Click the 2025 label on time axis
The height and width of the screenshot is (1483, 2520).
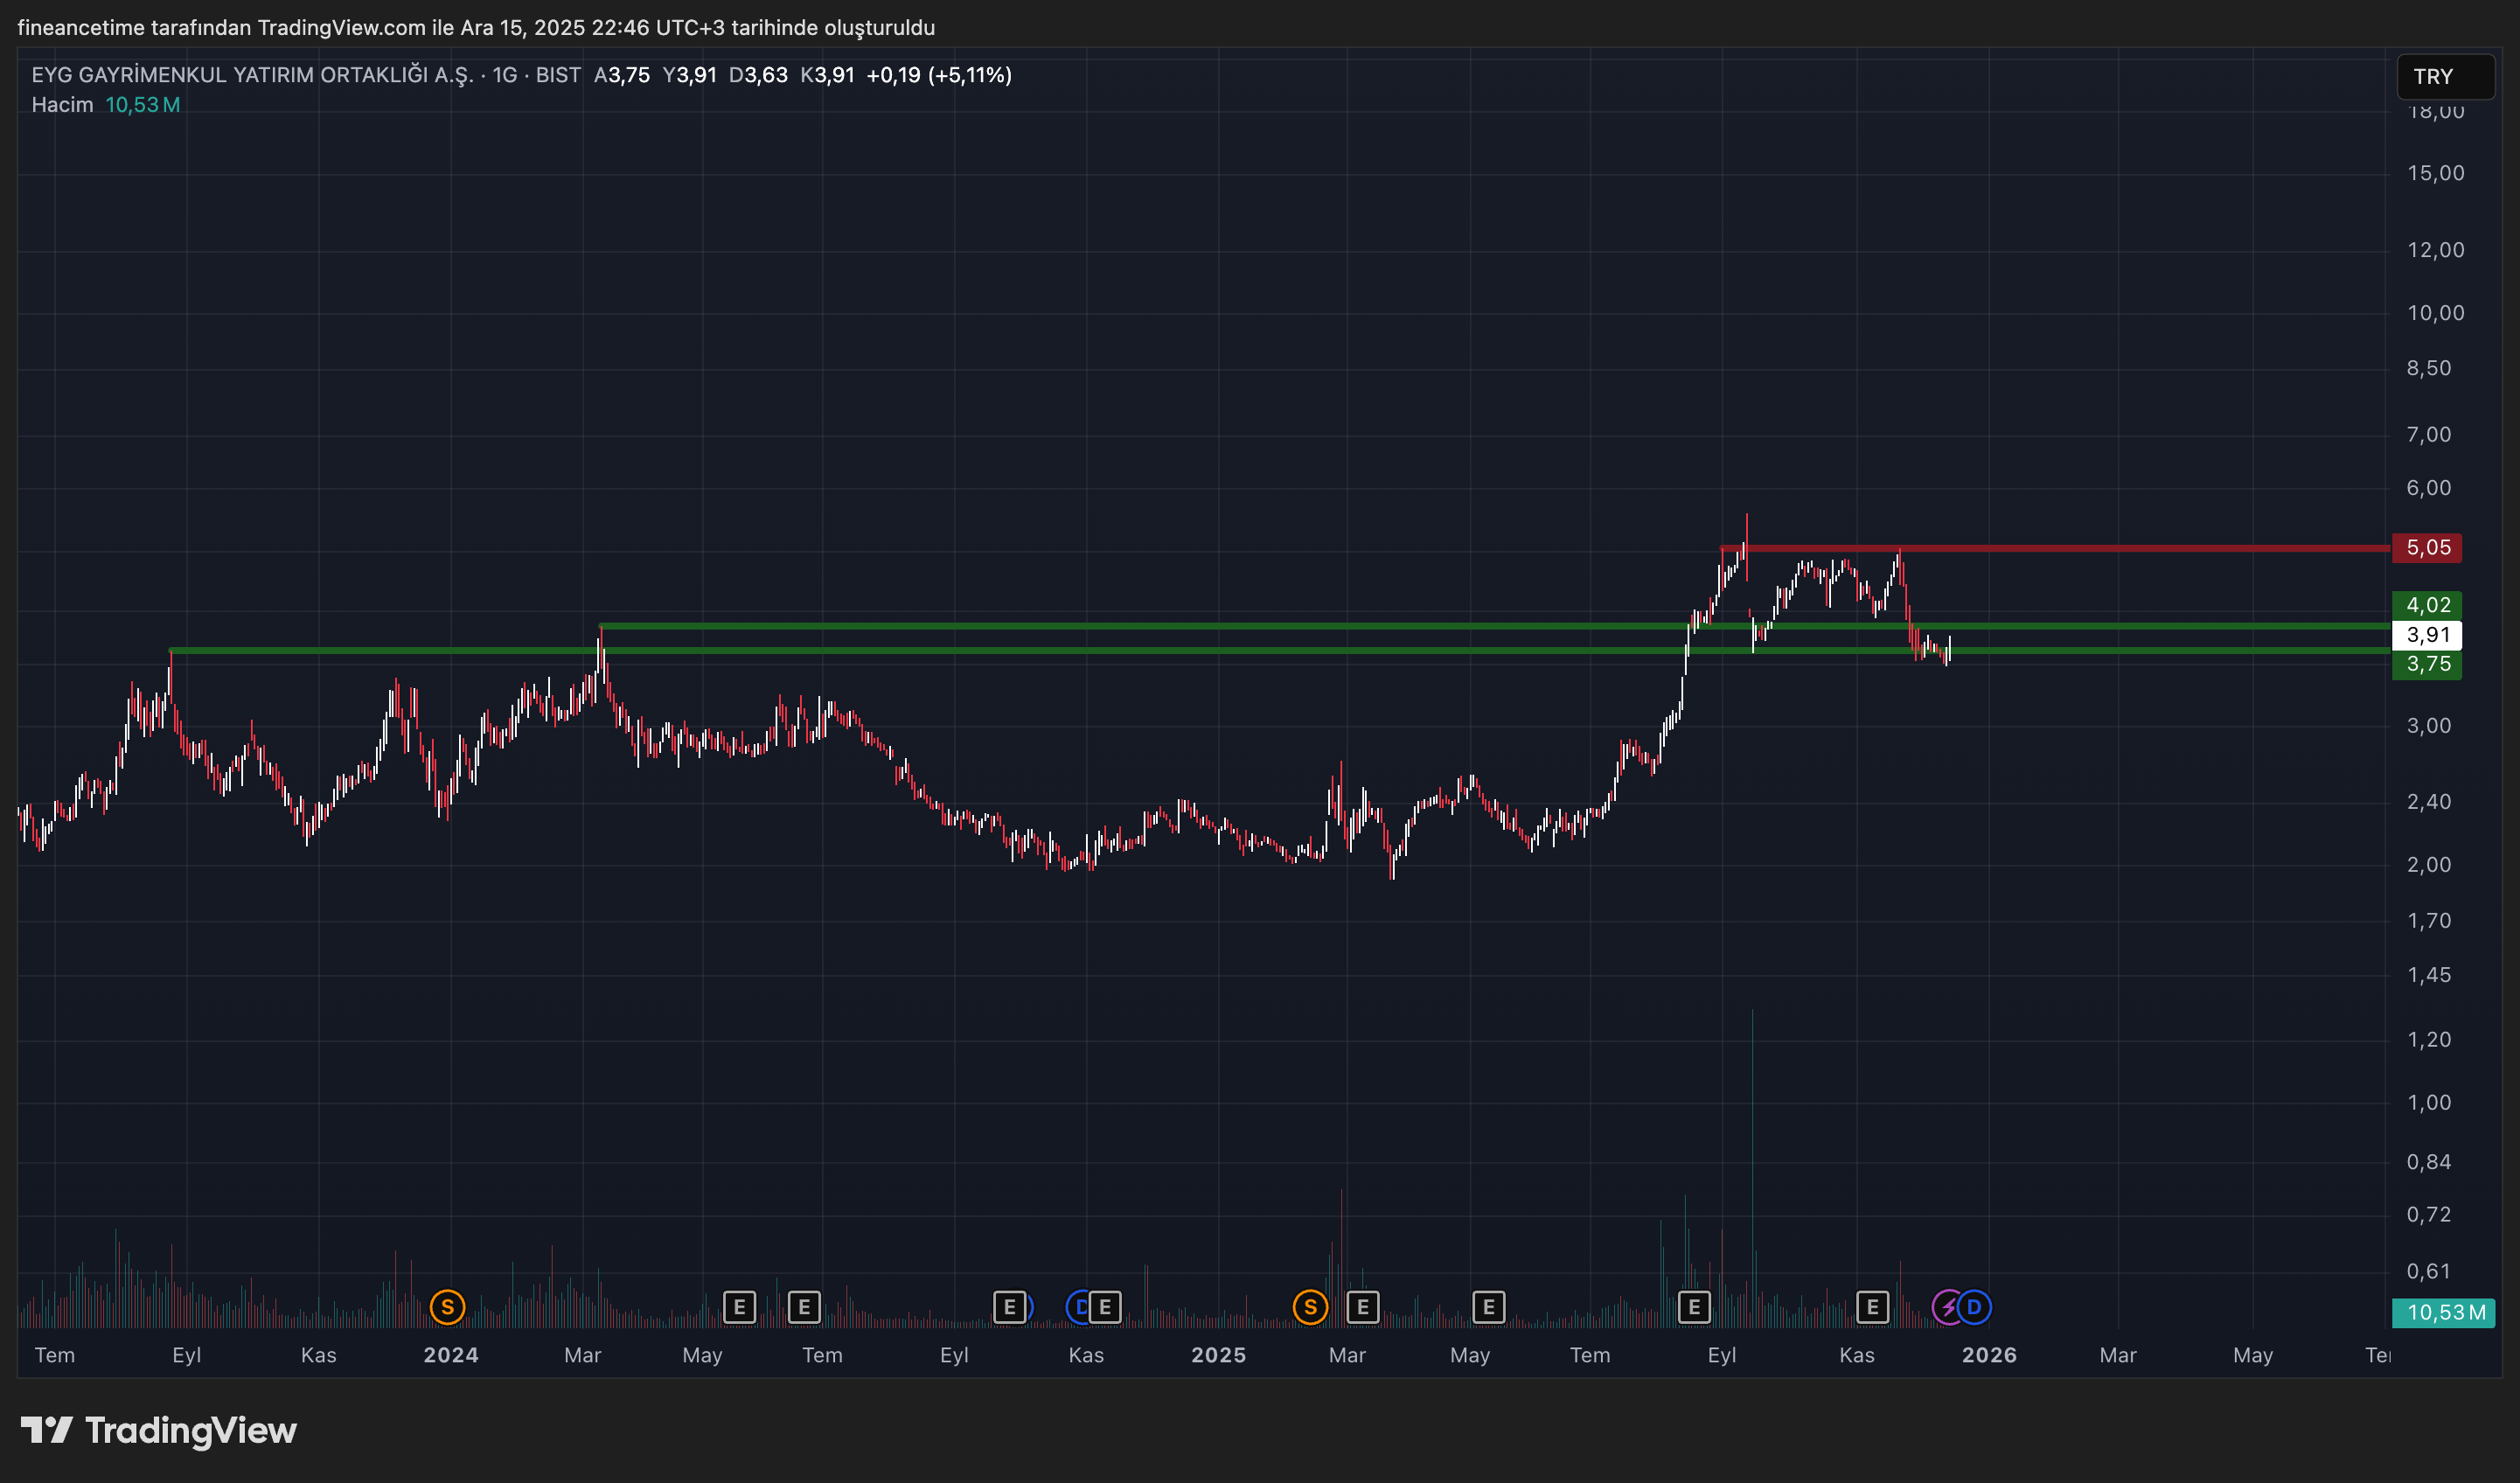pyautogui.click(x=1218, y=1355)
